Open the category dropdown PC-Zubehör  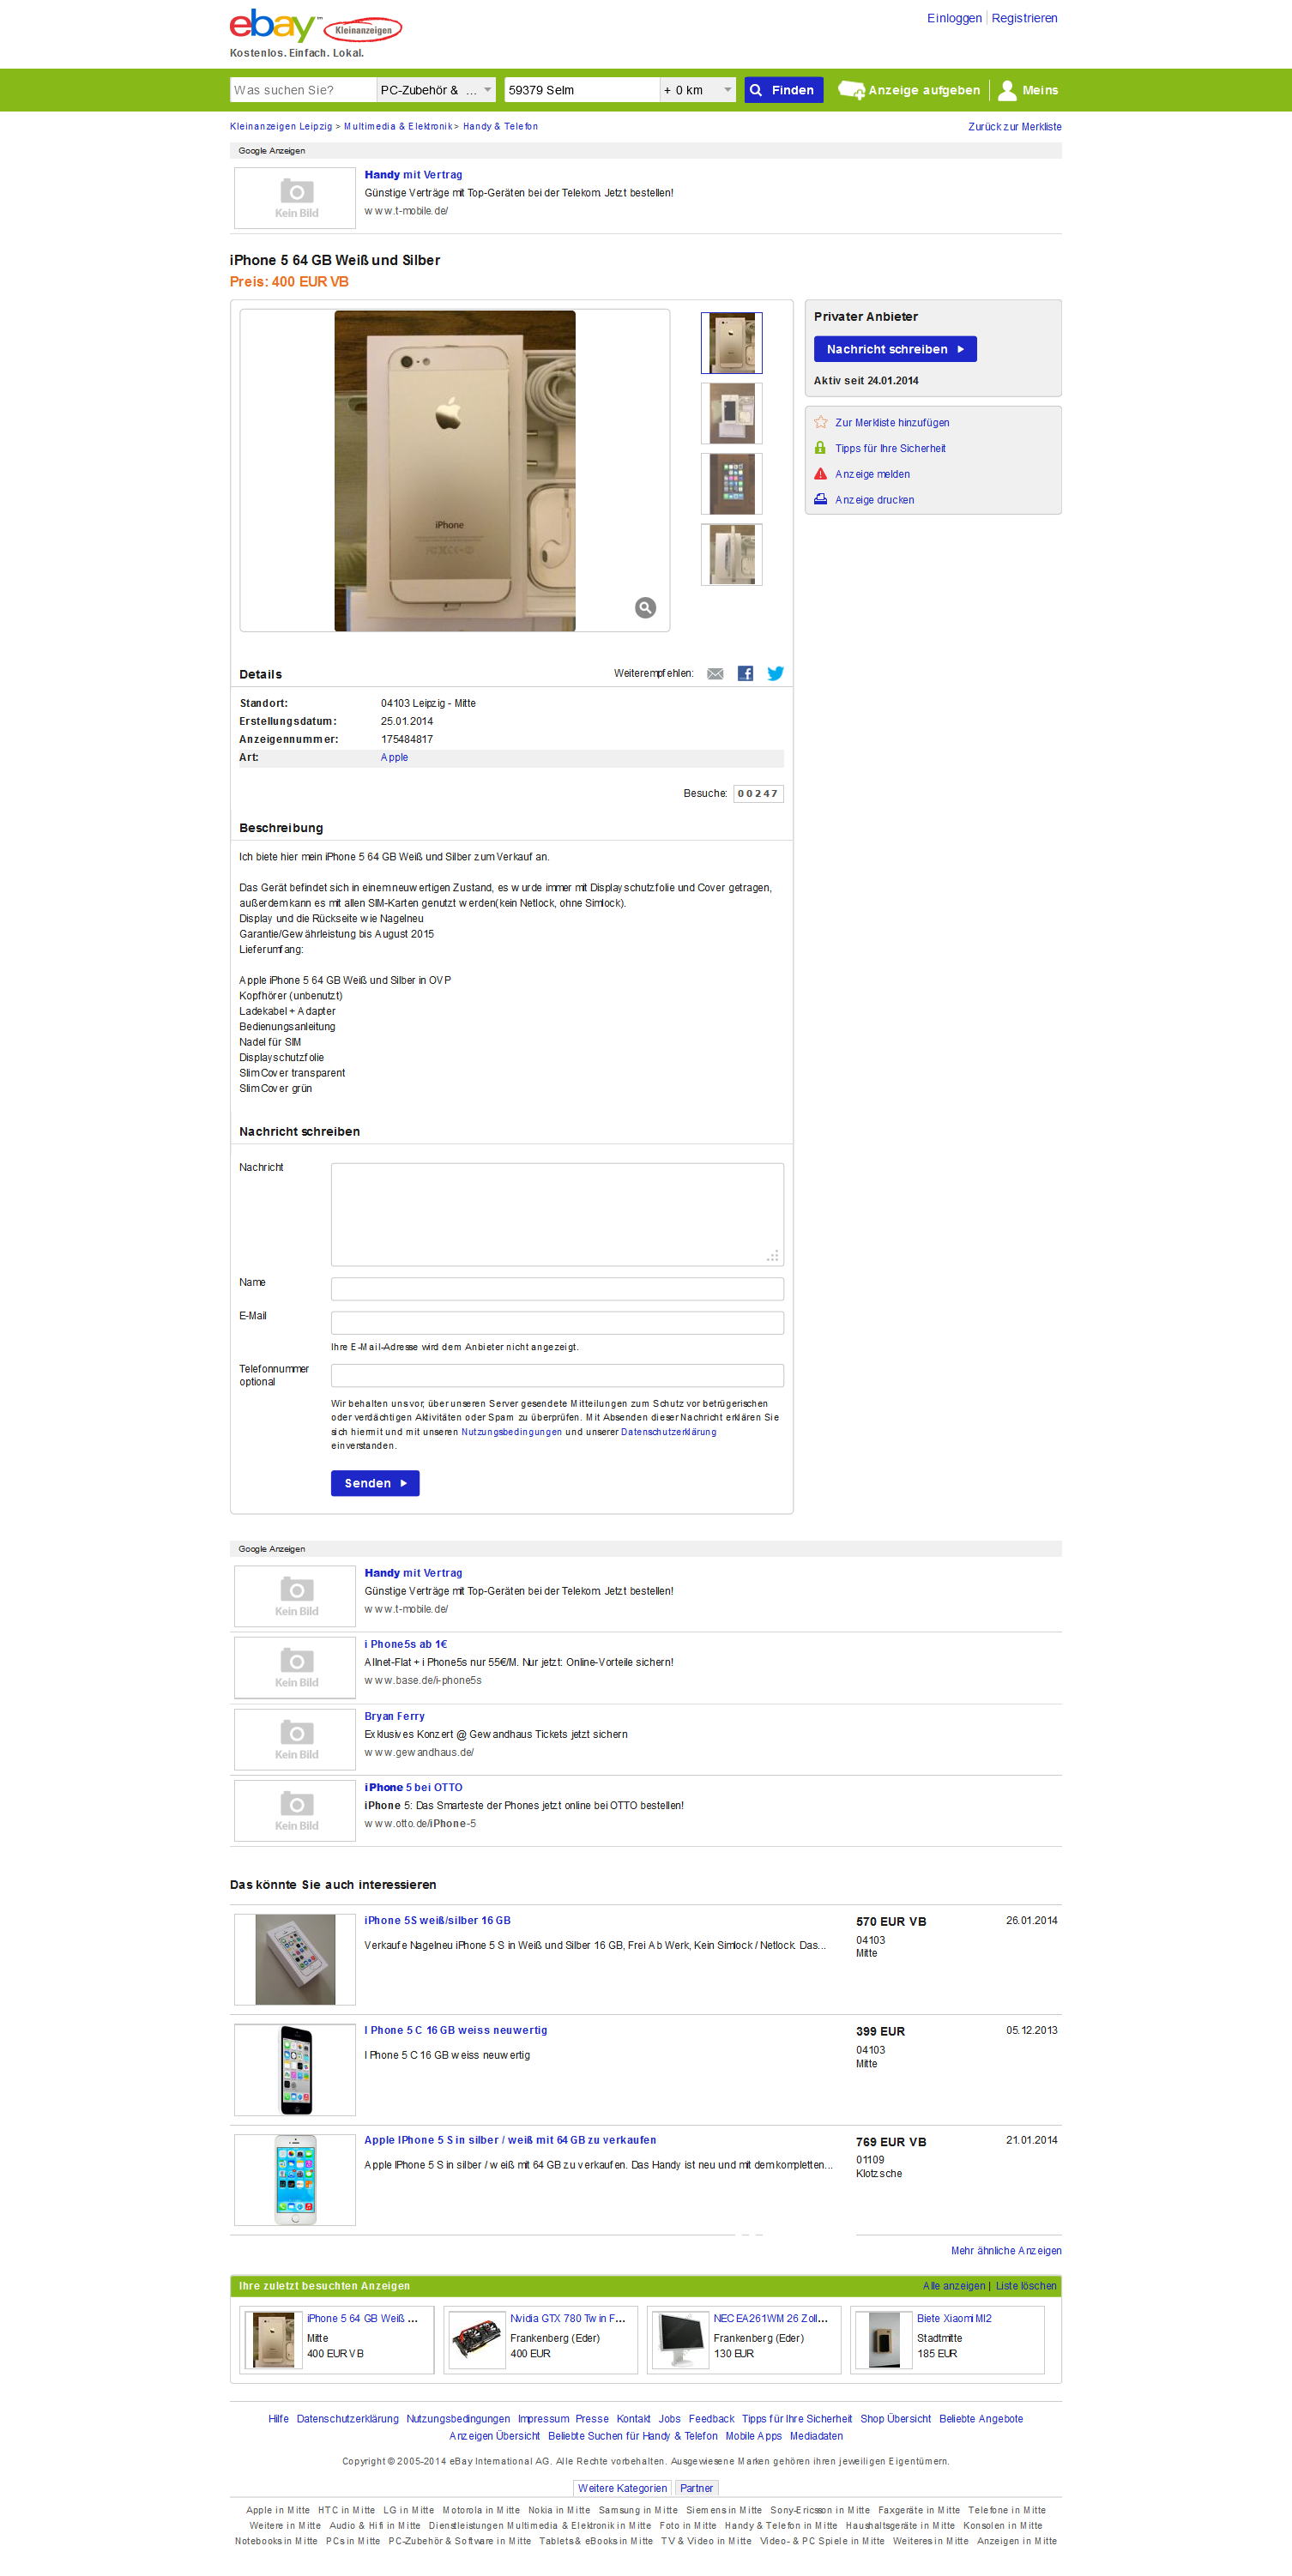pyautogui.click(x=436, y=90)
